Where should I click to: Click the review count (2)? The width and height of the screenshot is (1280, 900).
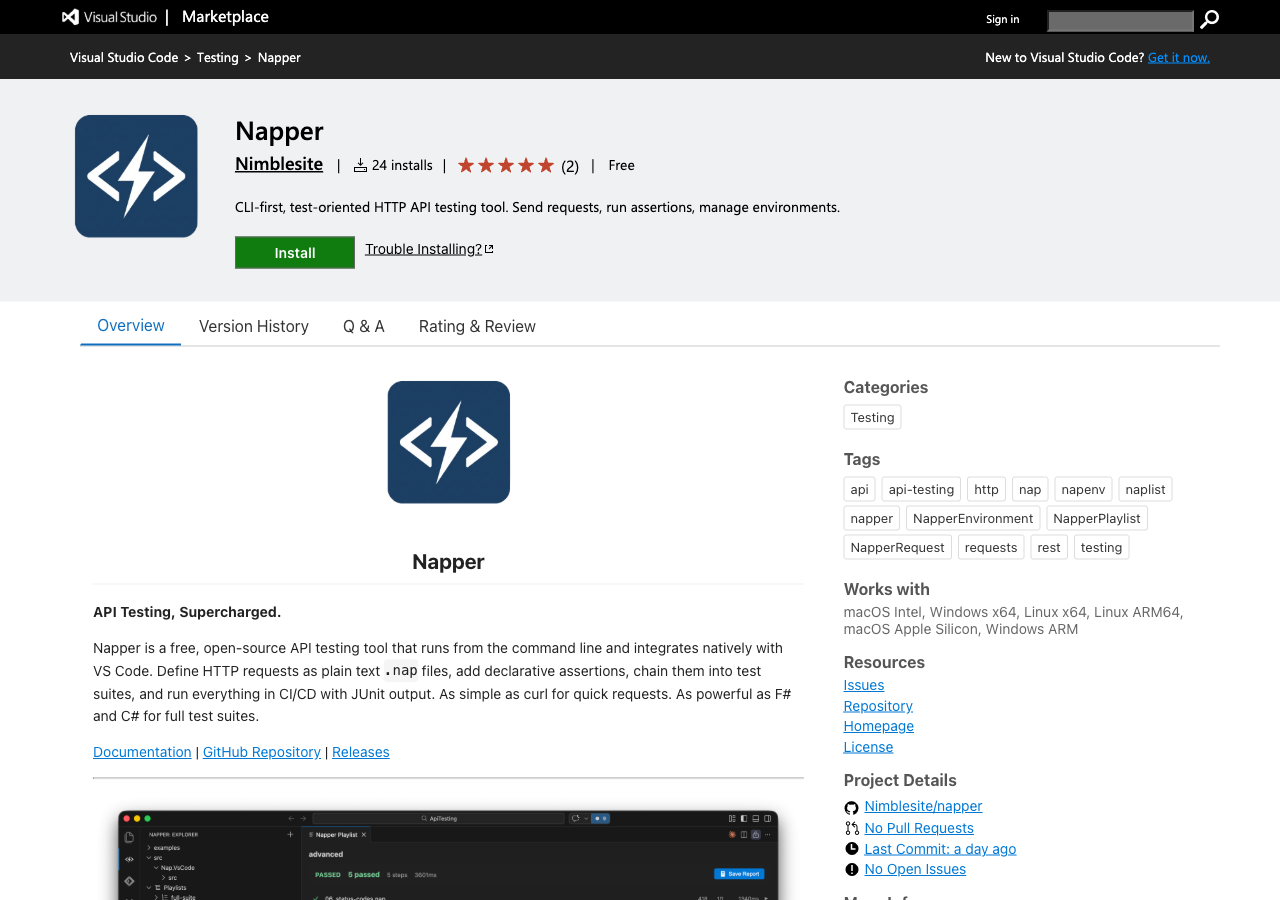(x=570, y=166)
